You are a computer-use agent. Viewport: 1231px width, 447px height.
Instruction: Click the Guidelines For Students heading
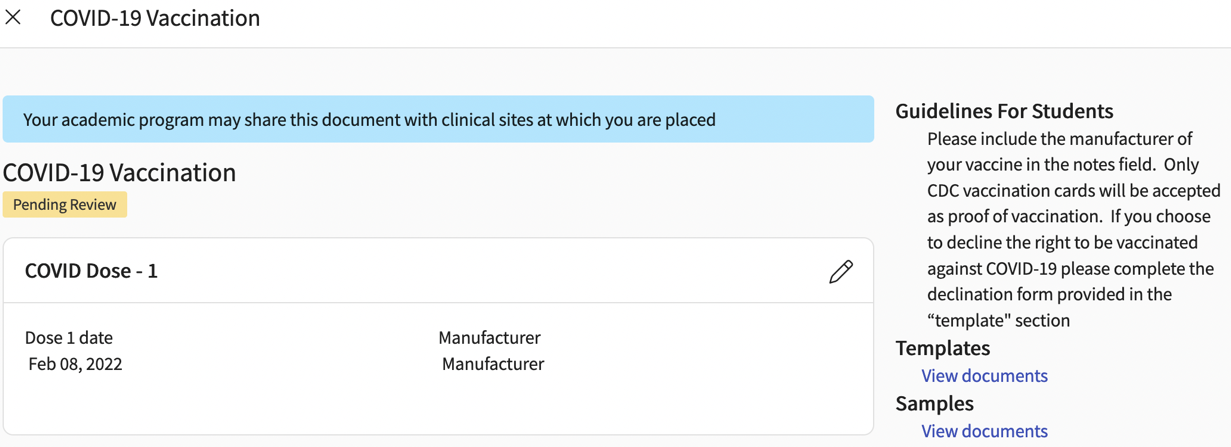1004,111
